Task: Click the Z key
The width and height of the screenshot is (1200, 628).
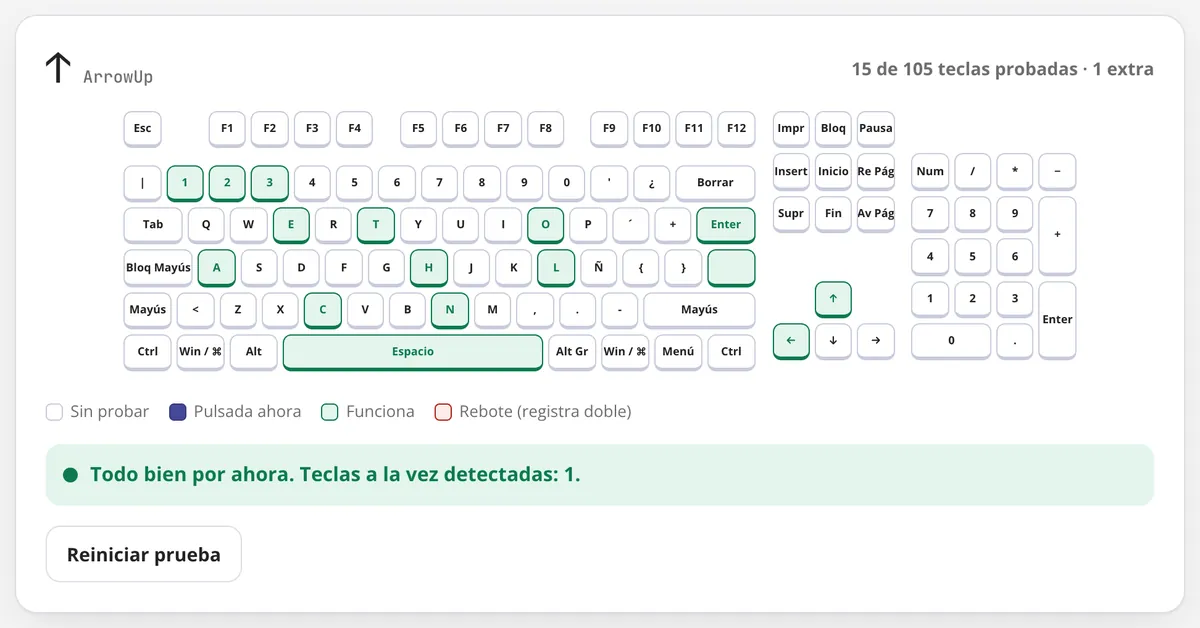Action: point(238,310)
